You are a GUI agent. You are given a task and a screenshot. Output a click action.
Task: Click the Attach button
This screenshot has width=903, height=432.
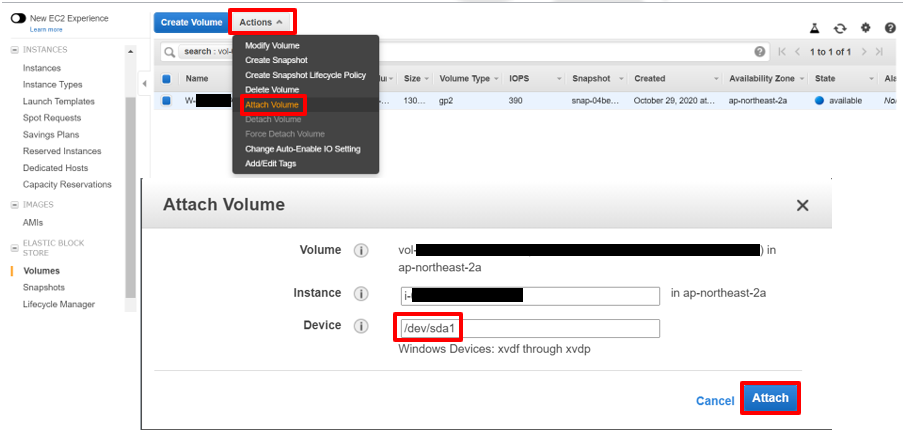pos(771,398)
